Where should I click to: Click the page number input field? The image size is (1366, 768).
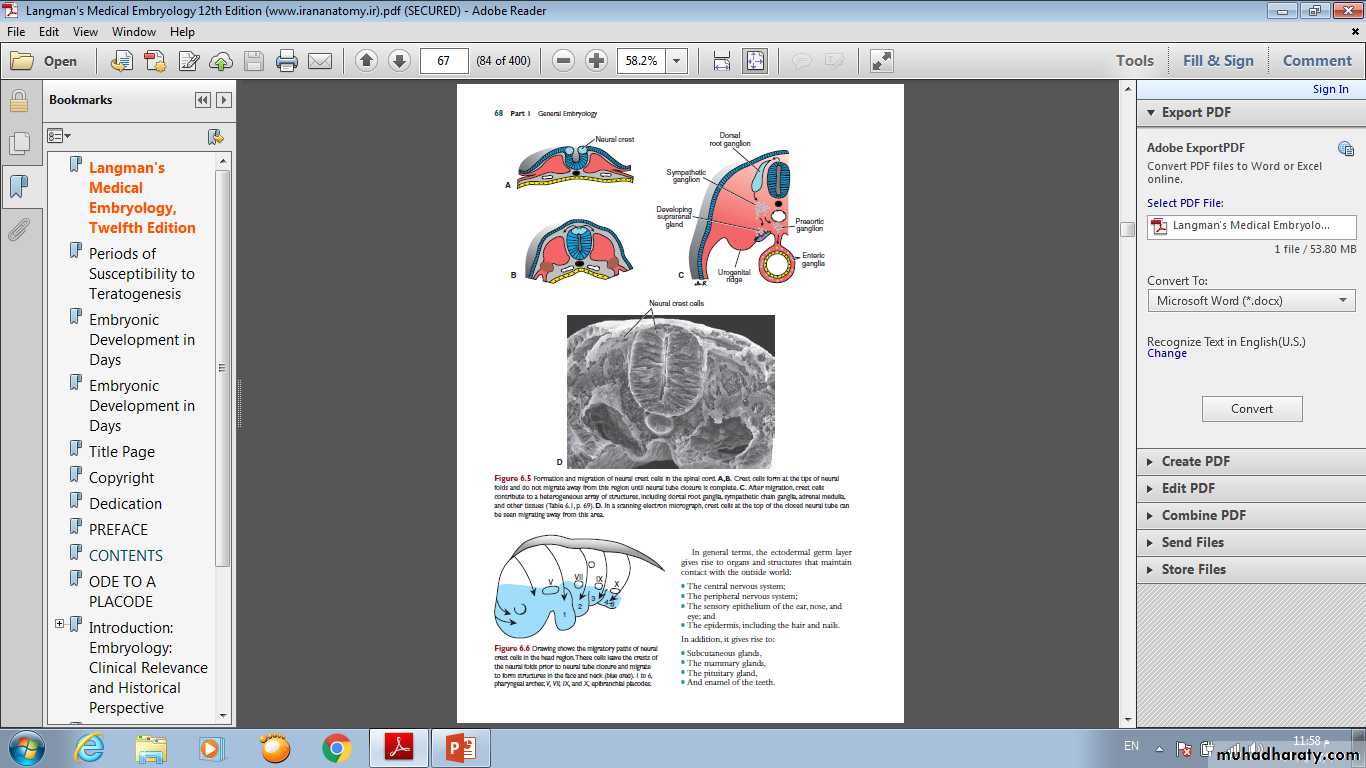coord(445,61)
